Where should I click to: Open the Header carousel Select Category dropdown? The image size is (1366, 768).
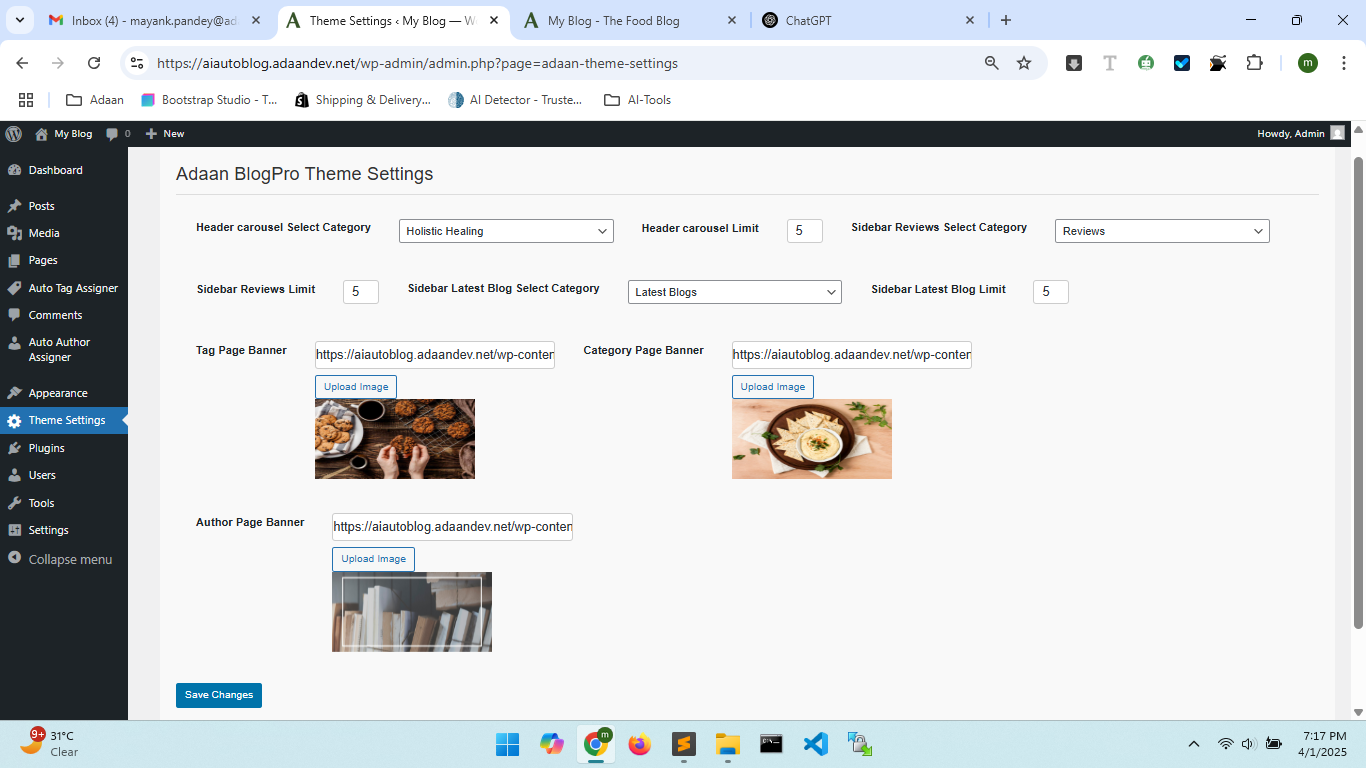pos(505,230)
